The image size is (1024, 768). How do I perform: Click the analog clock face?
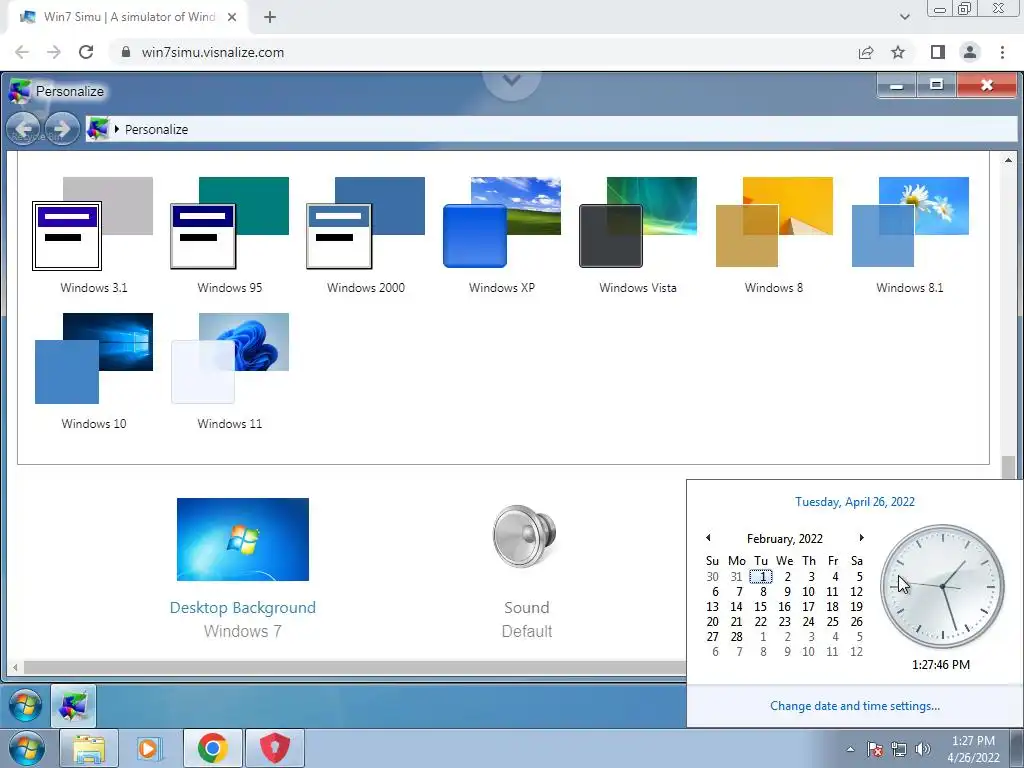[942, 586]
